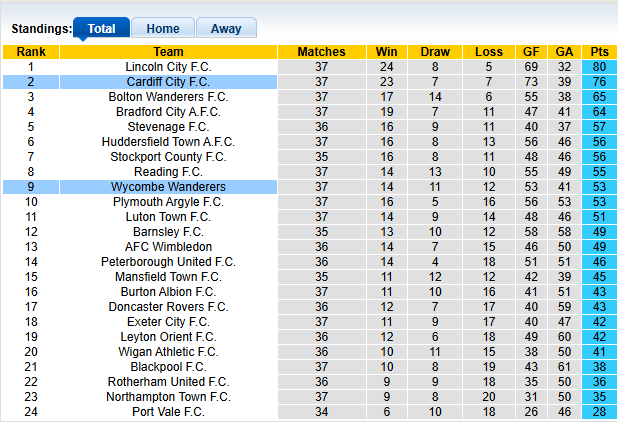Open Lincoln City F.C. team link
Viewport: 618px width, 422px height.
(168, 67)
